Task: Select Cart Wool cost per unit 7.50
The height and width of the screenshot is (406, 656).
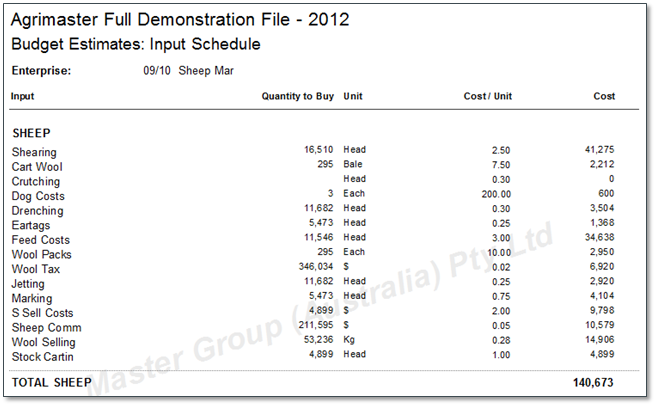Action: coord(501,165)
